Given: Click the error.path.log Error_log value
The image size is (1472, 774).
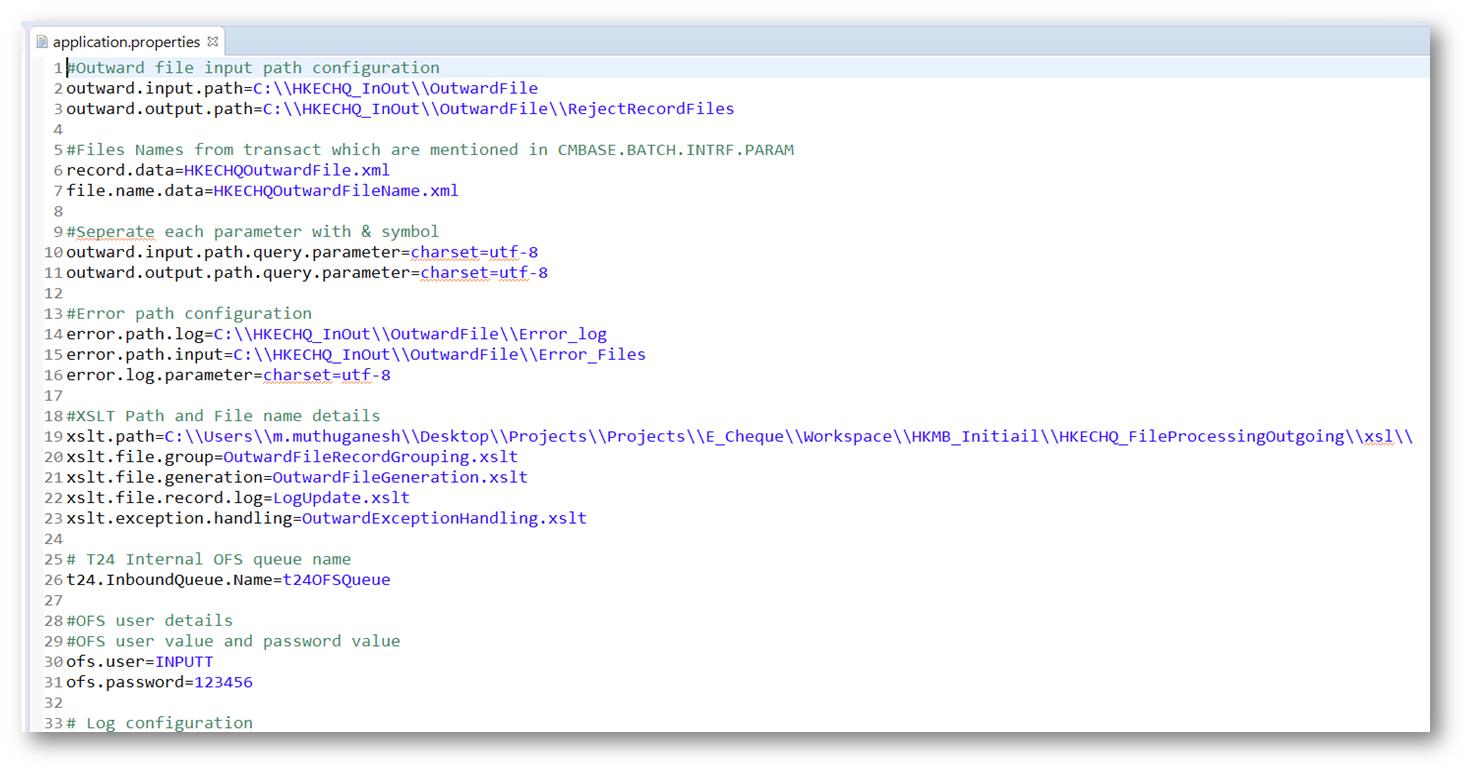Looking at the screenshot, I should pyautogui.click(x=410, y=334).
